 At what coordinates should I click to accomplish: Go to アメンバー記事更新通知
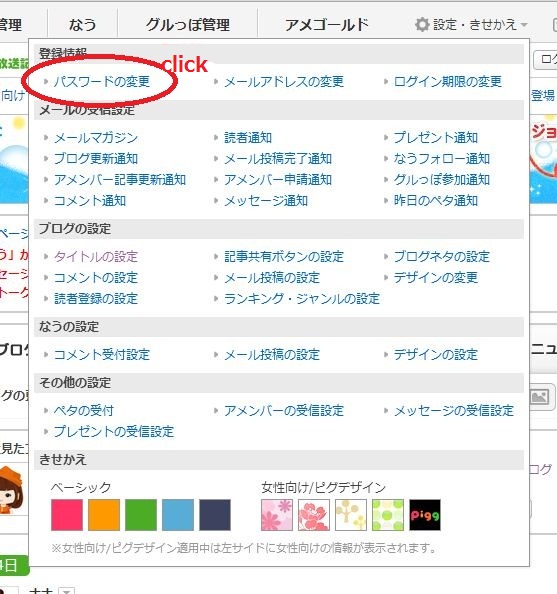pos(120,180)
